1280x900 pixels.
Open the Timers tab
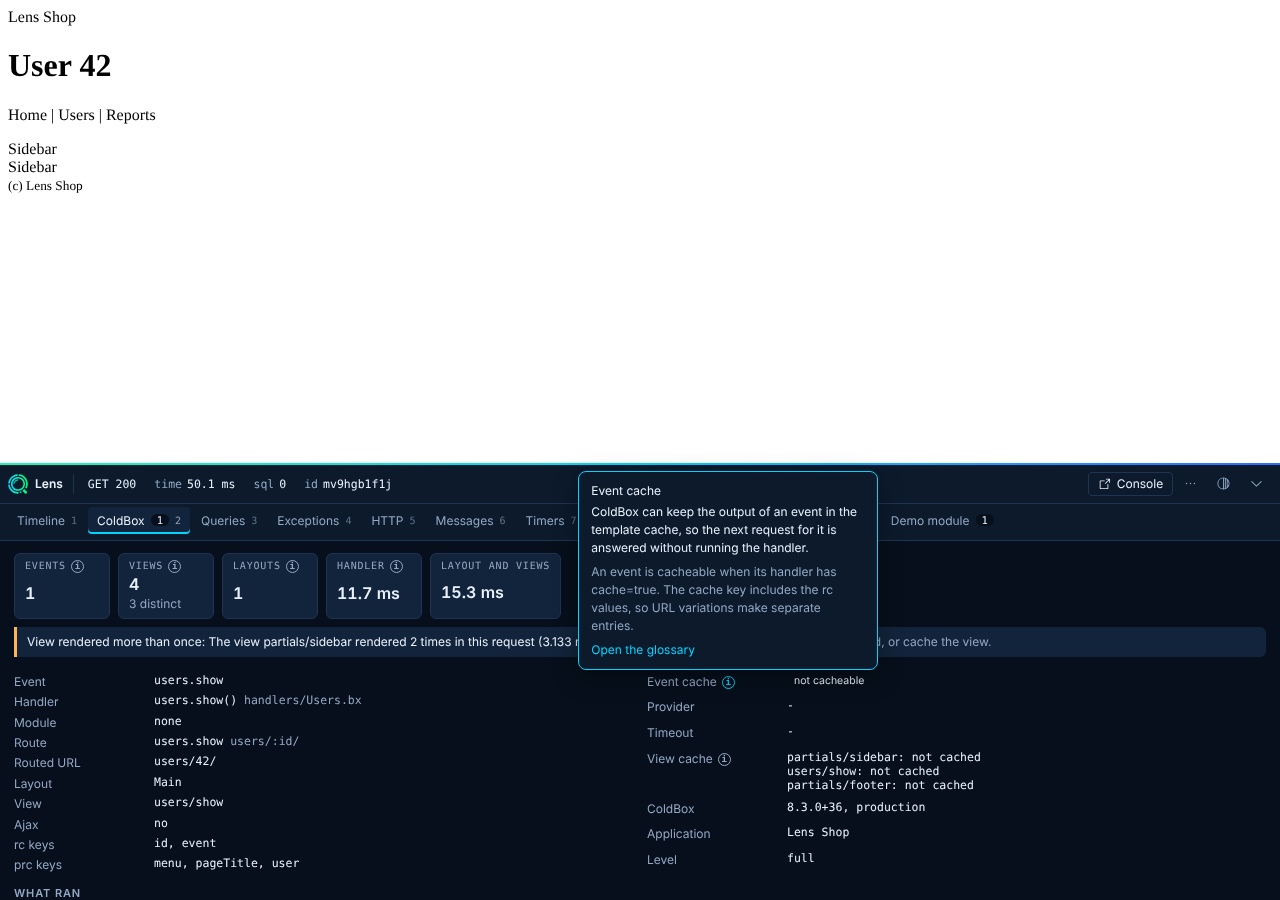tap(549, 521)
